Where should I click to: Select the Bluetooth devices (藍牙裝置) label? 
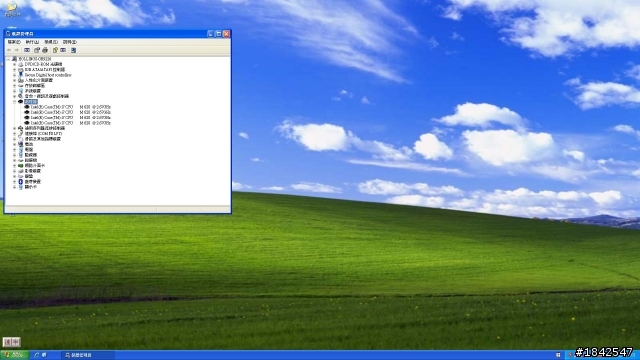[33, 182]
